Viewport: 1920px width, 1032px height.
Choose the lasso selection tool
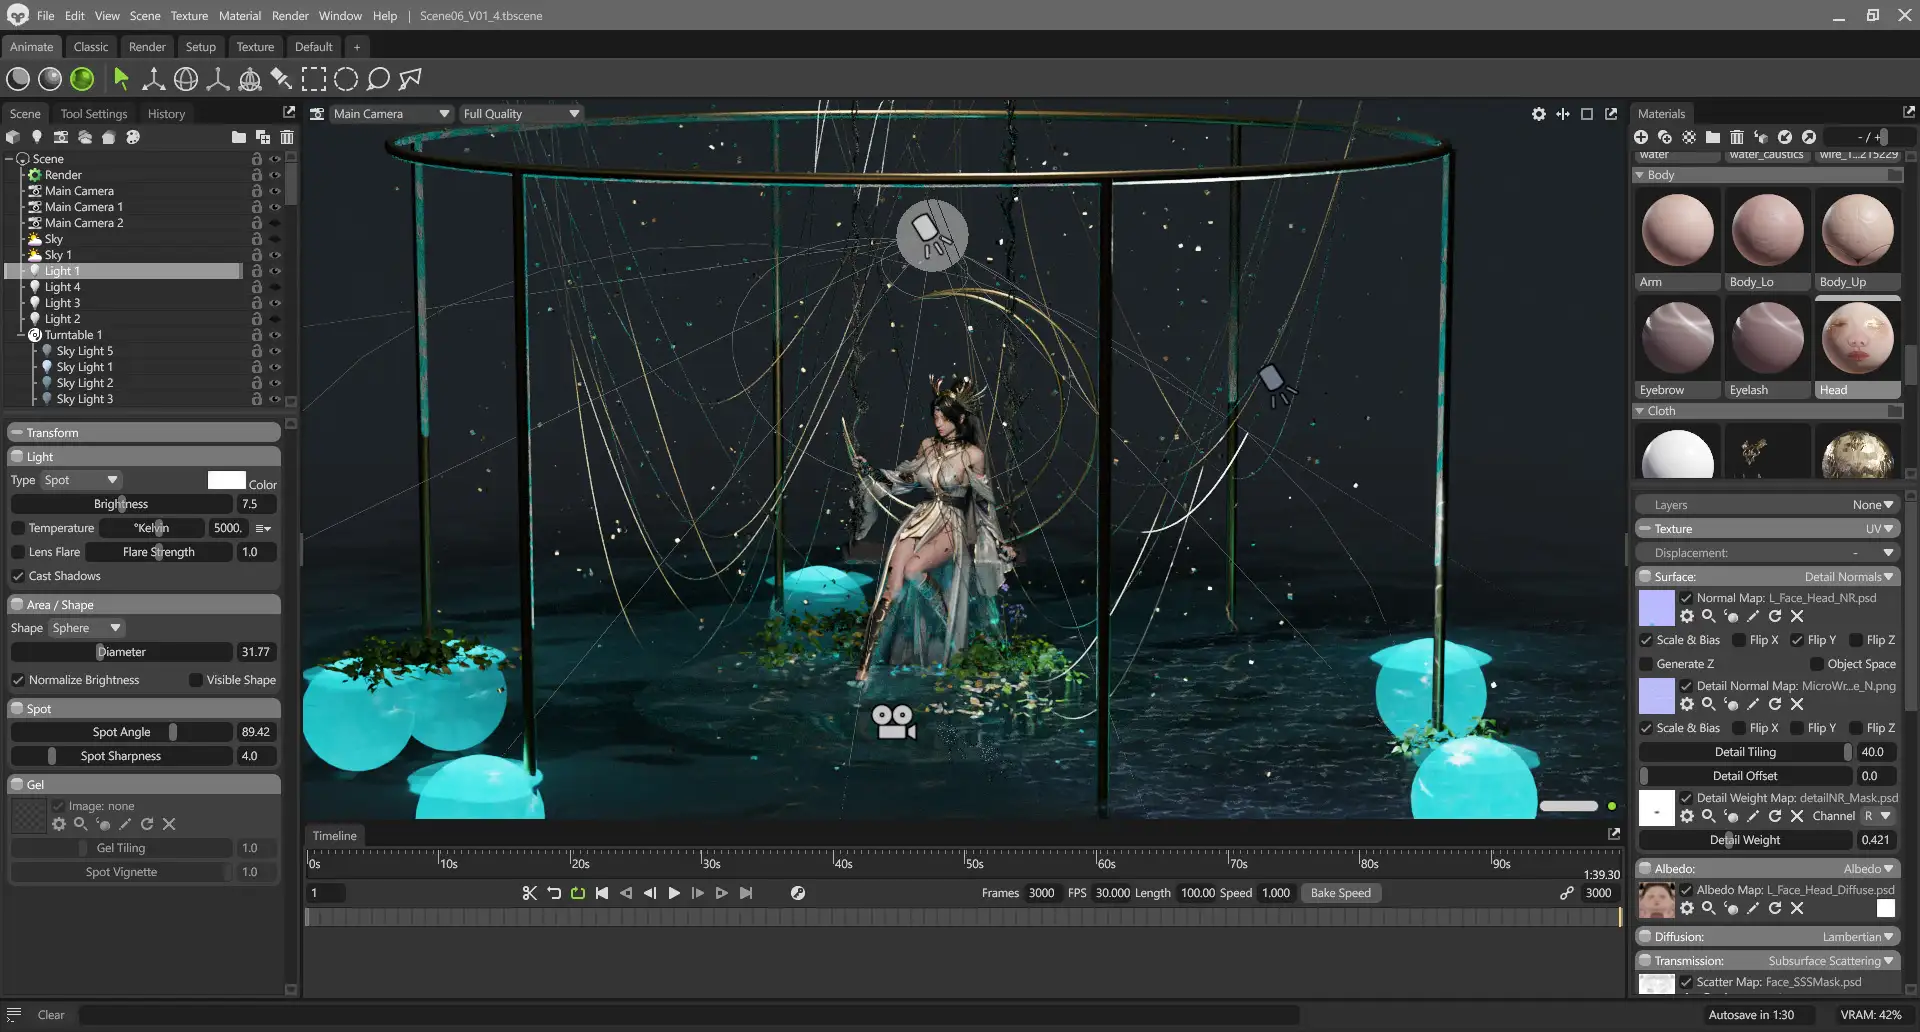click(378, 78)
